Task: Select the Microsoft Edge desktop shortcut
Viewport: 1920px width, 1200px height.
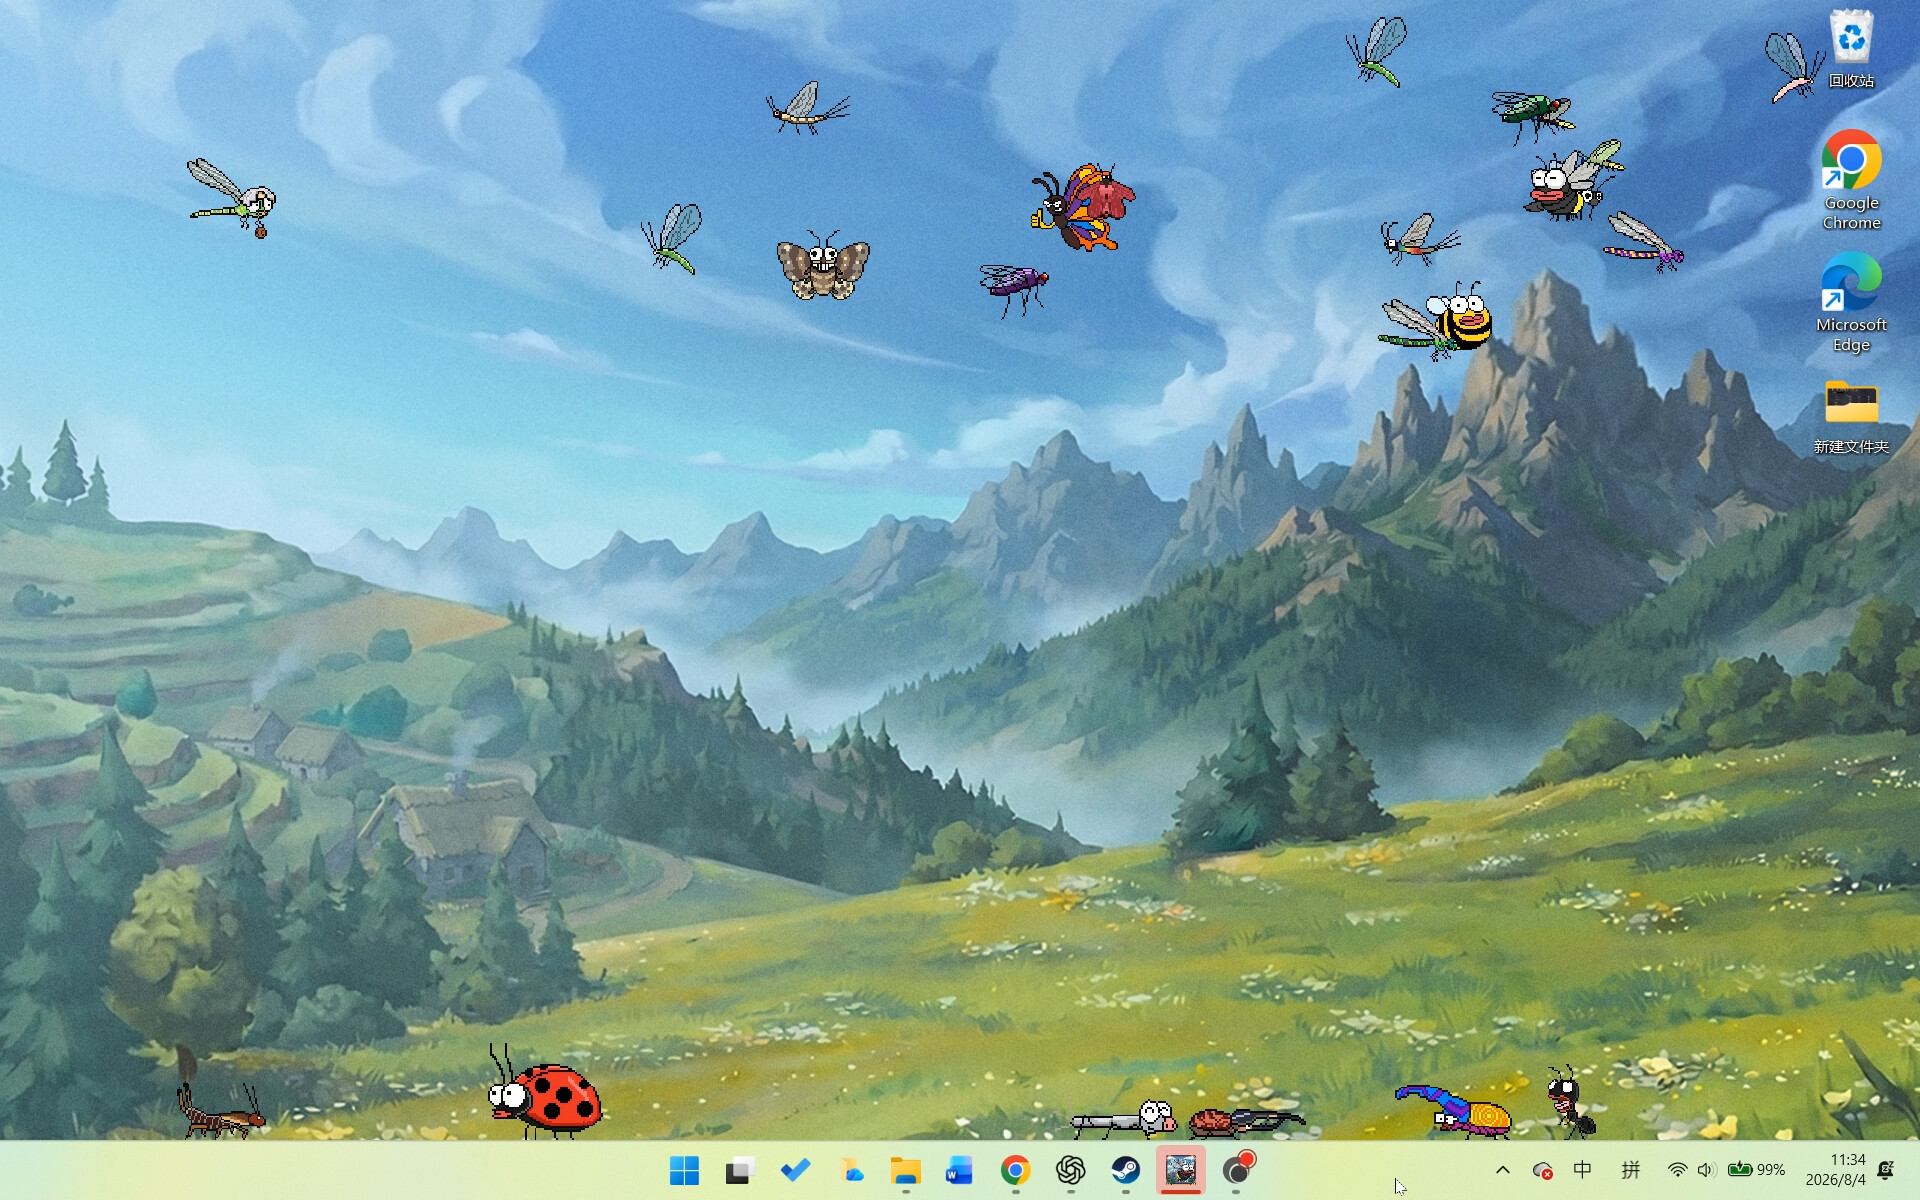Action: pos(1852,302)
